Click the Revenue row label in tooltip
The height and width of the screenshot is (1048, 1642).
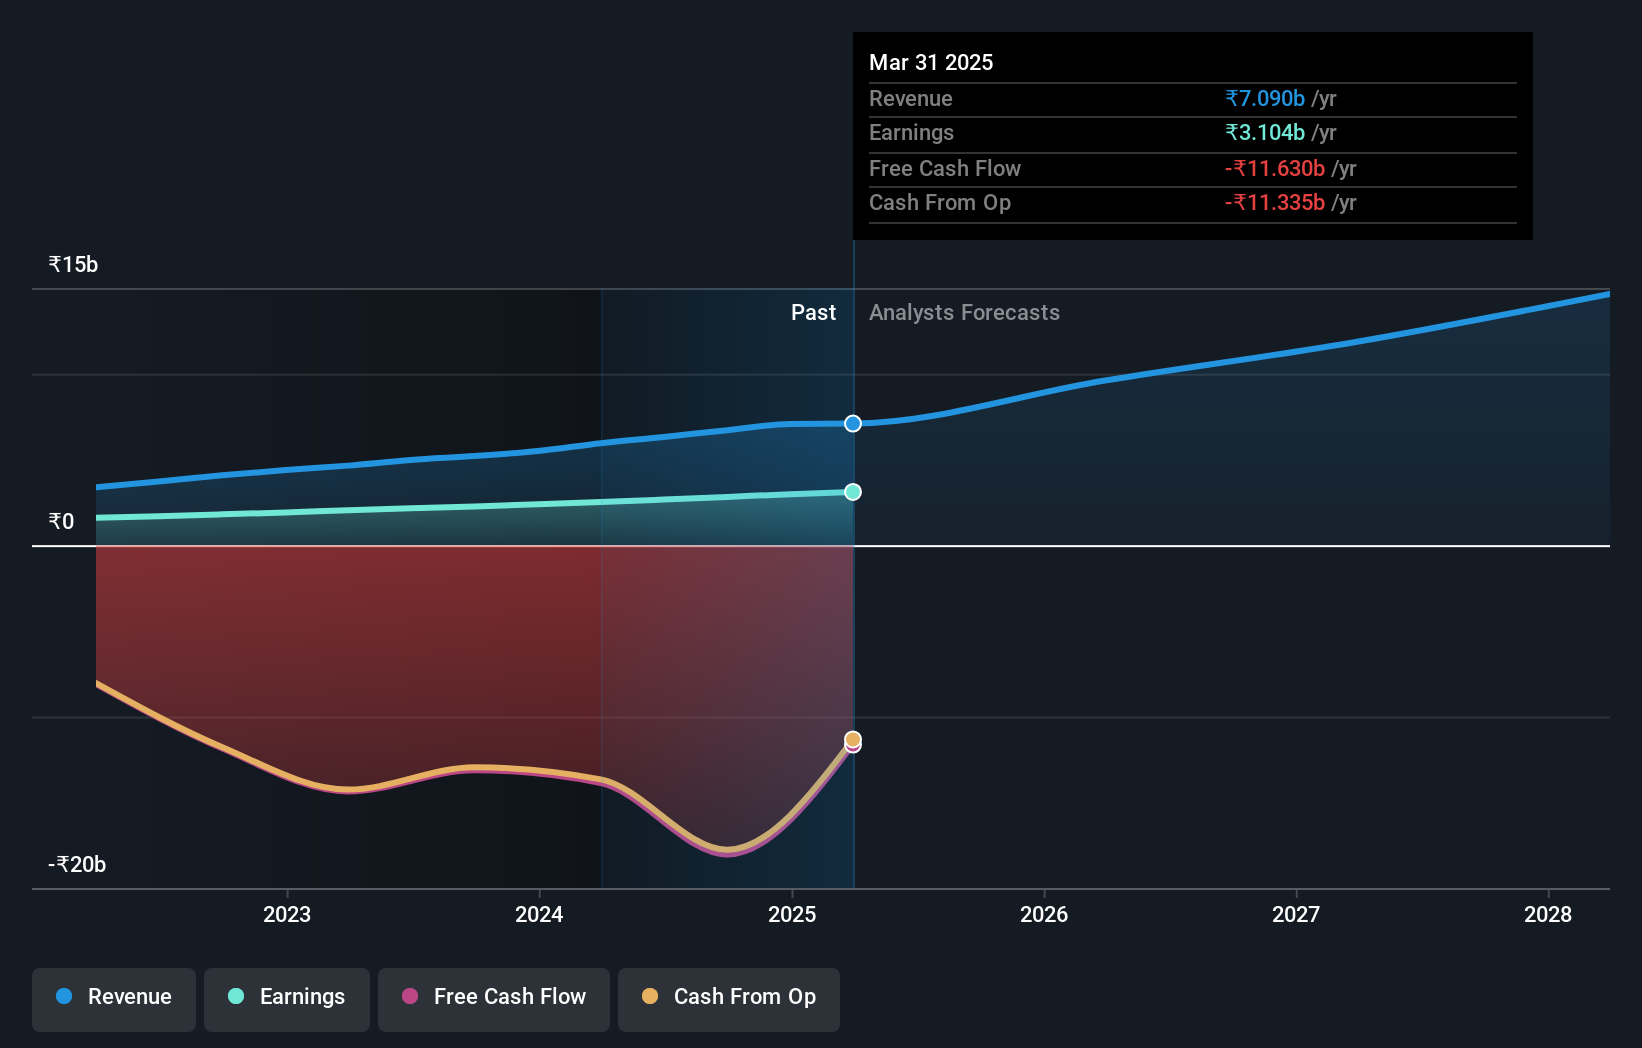(x=910, y=98)
